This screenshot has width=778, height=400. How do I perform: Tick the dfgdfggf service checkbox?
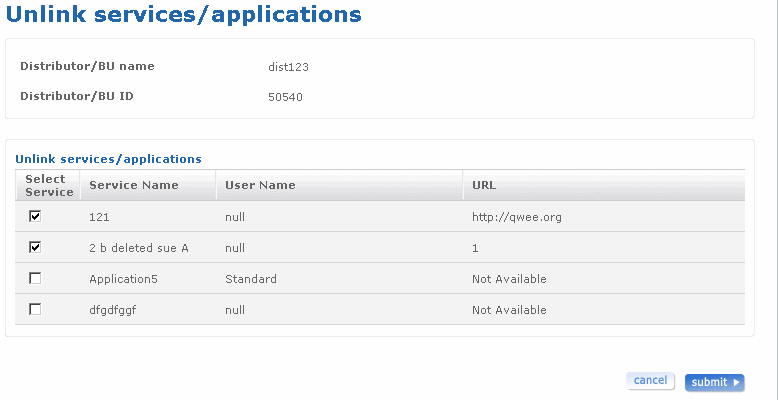pyautogui.click(x=35, y=309)
